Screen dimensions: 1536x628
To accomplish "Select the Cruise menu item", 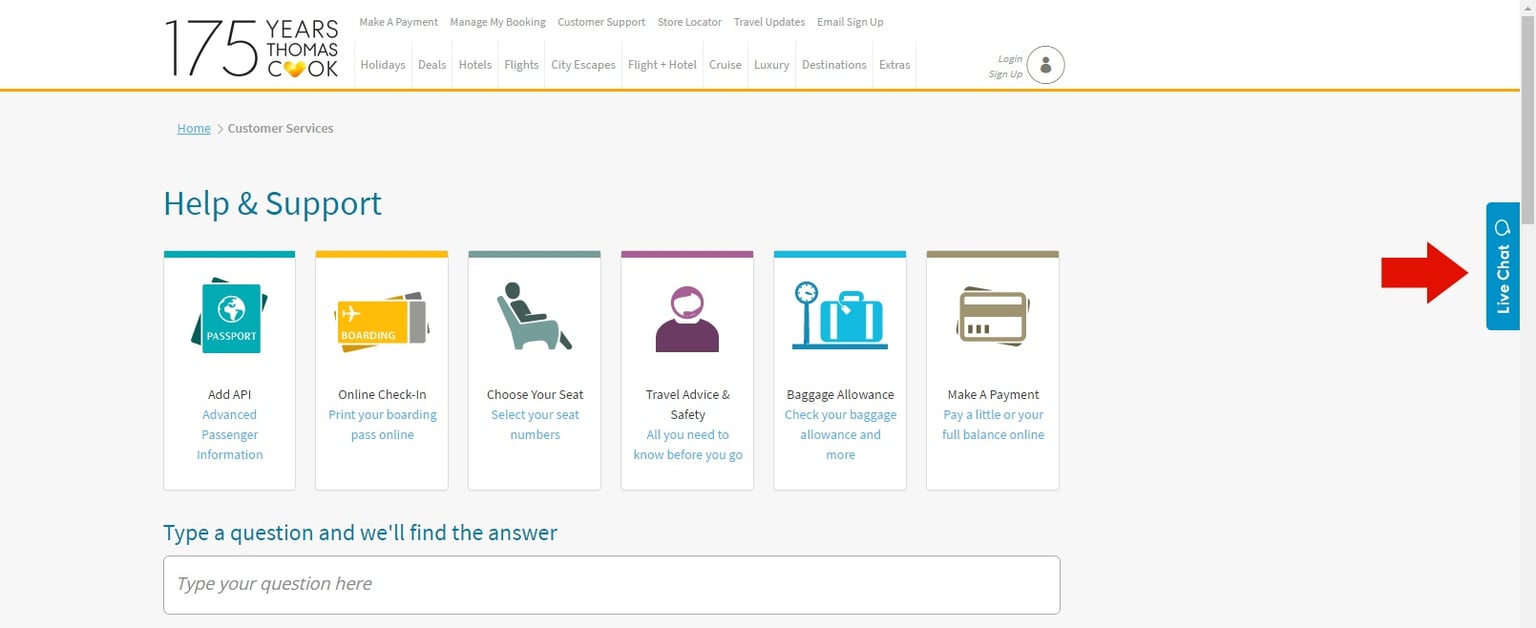I will 724,64.
